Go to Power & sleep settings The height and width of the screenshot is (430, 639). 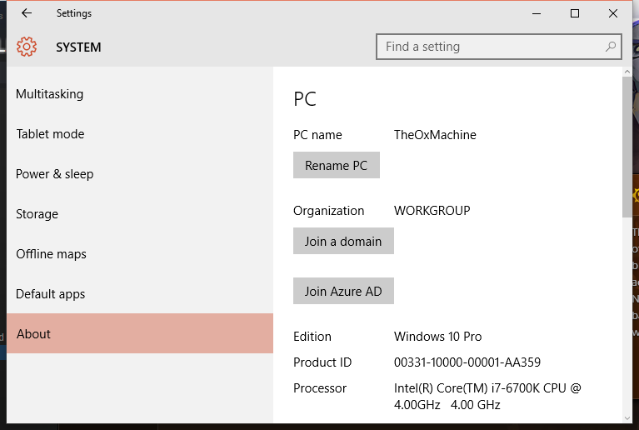tap(55, 174)
